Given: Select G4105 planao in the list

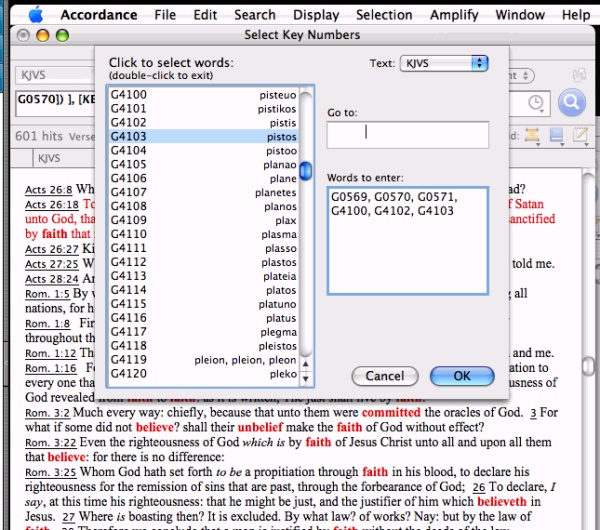Looking at the screenshot, I should [x=203, y=164].
